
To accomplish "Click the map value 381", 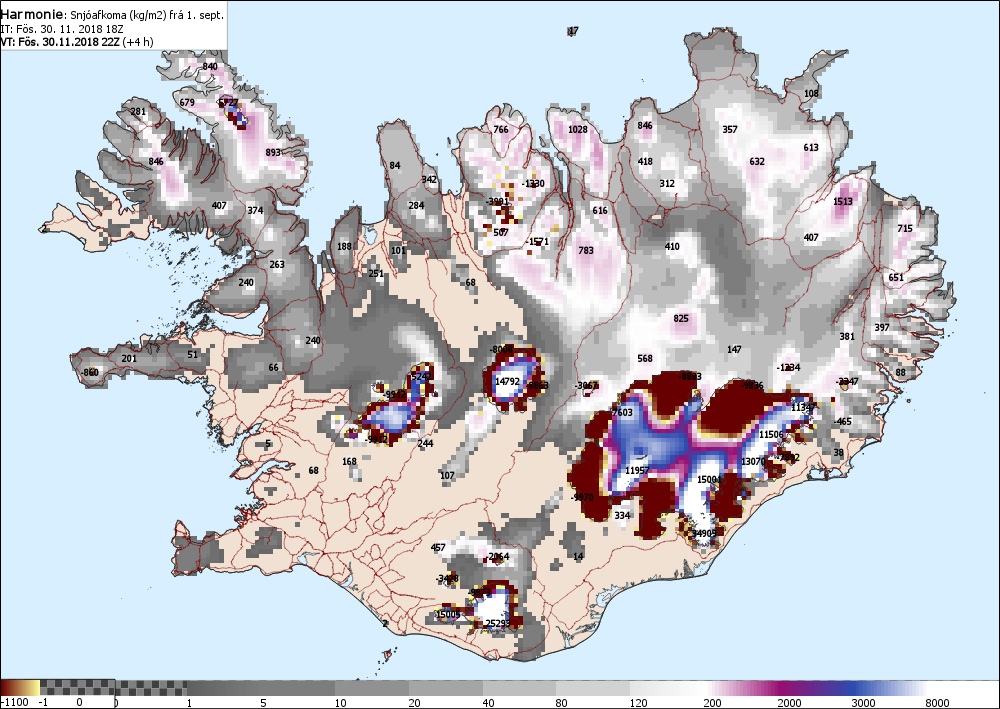I will click(847, 337).
